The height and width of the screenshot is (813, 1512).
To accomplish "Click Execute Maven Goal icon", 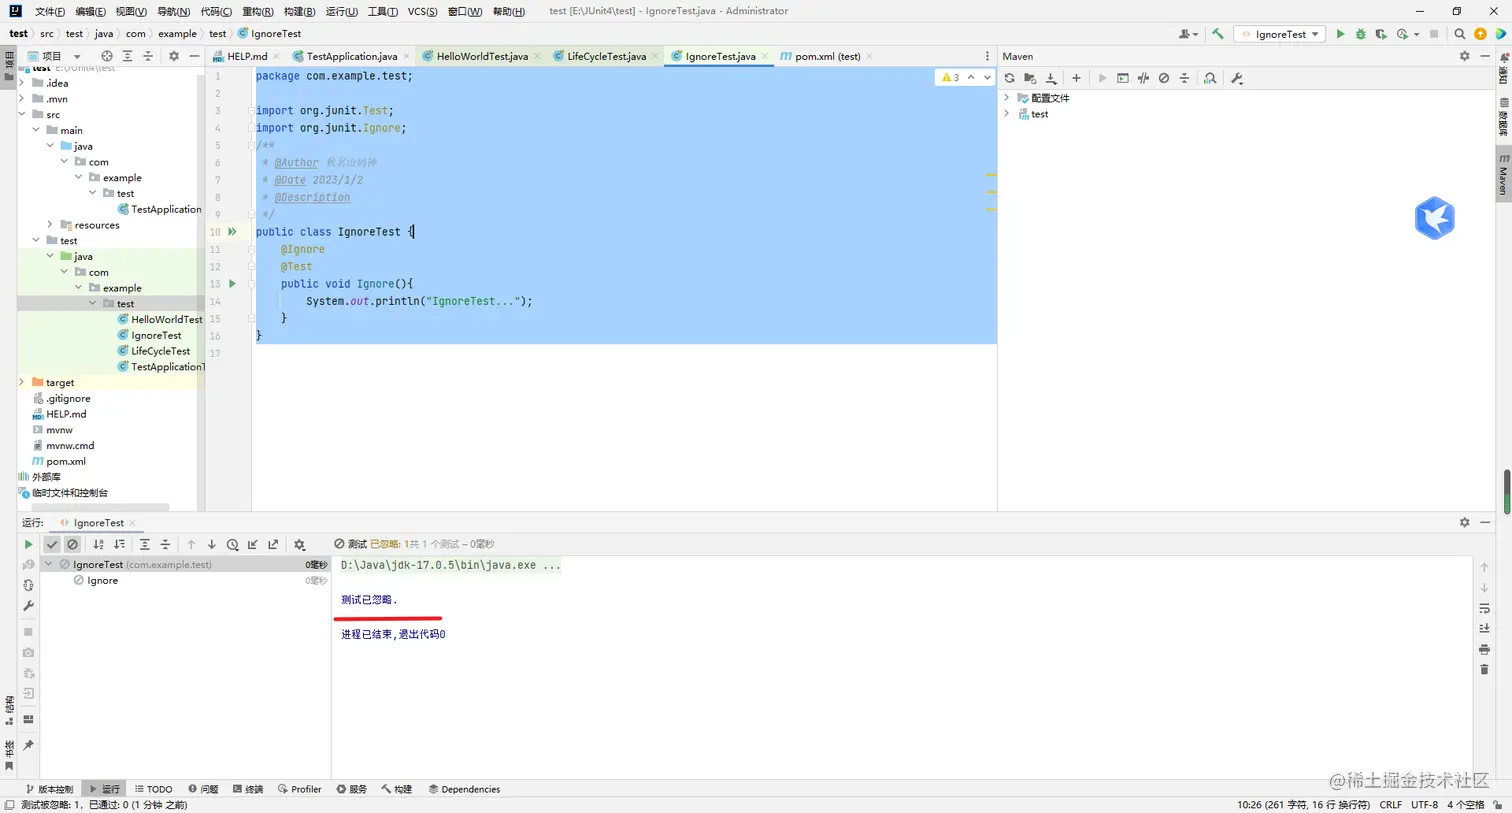I will click(x=1123, y=78).
